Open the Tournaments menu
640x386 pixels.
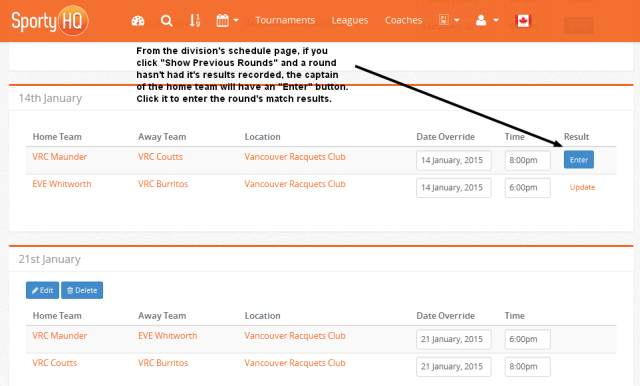285,20
